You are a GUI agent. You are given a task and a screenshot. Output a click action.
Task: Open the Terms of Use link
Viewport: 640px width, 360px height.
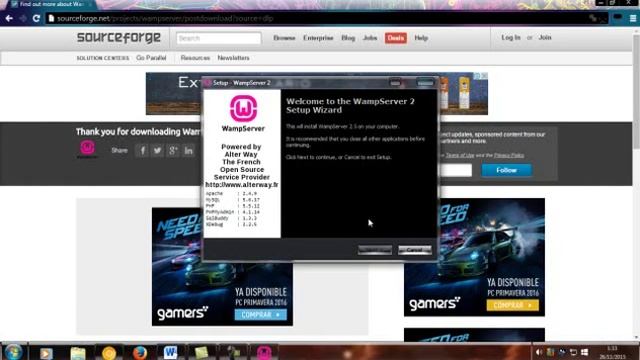point(460,156)
